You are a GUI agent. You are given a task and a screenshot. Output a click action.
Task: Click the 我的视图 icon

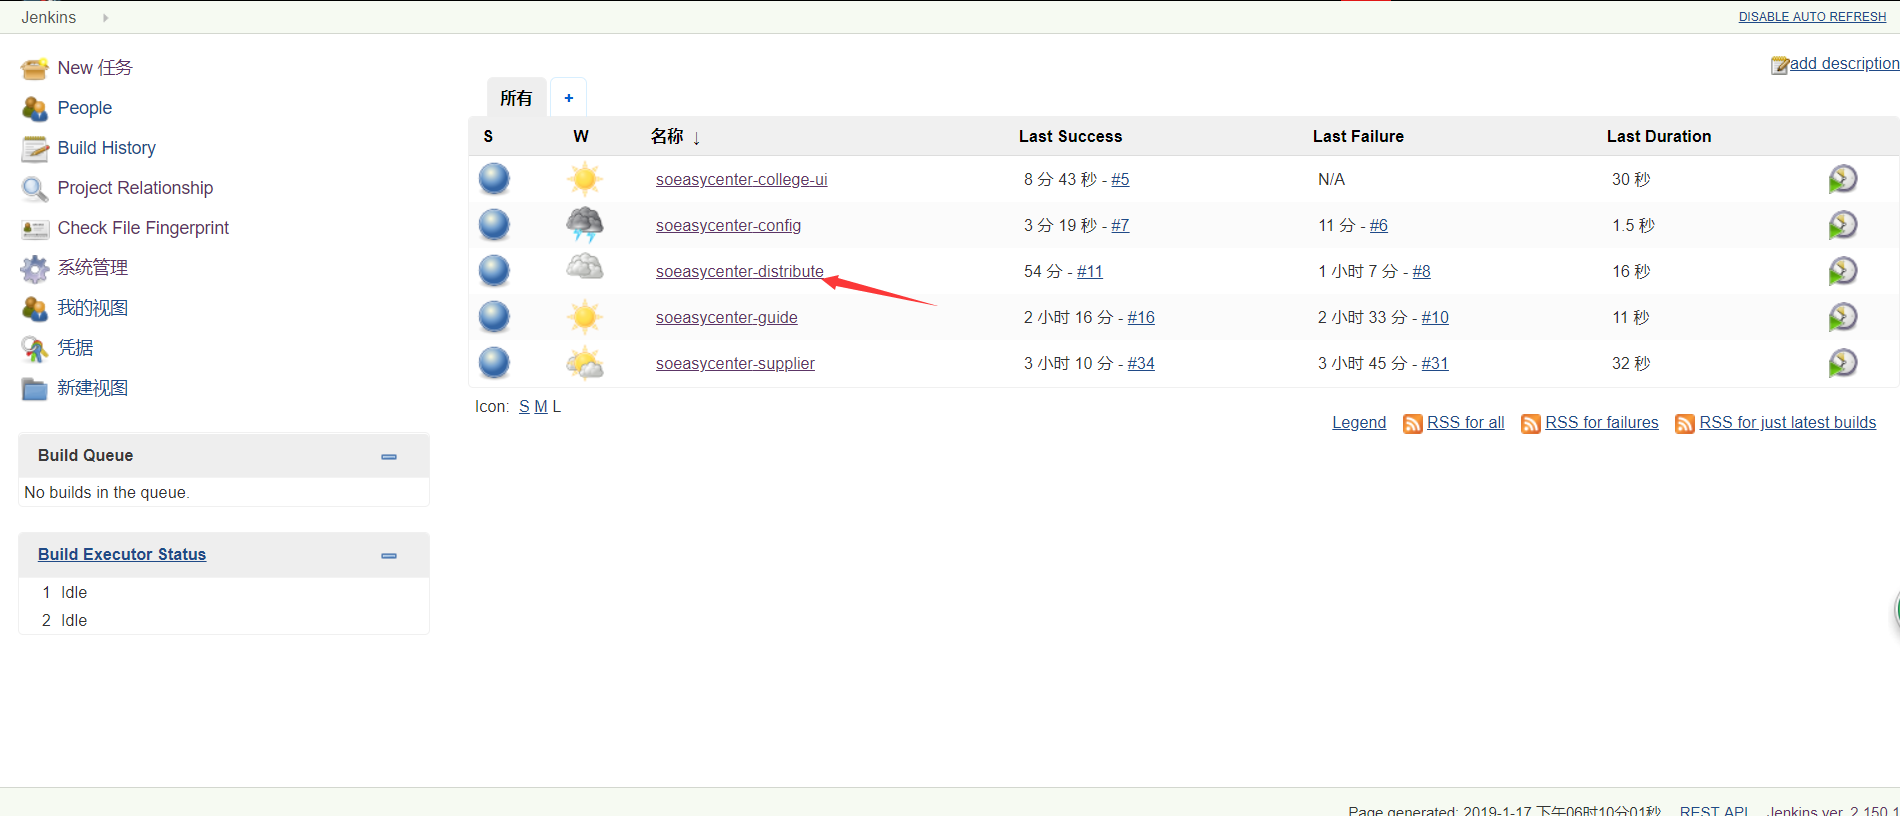[x=35, y=308]
